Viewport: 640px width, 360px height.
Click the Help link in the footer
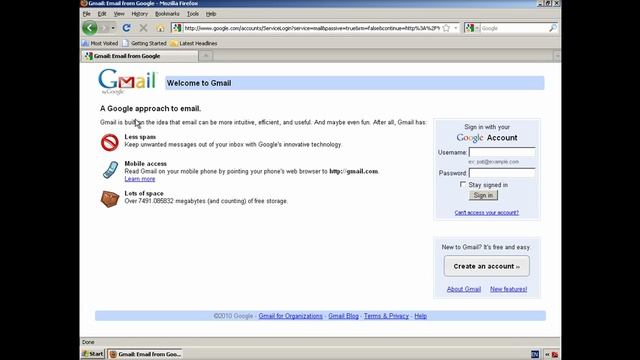point(420,316)
